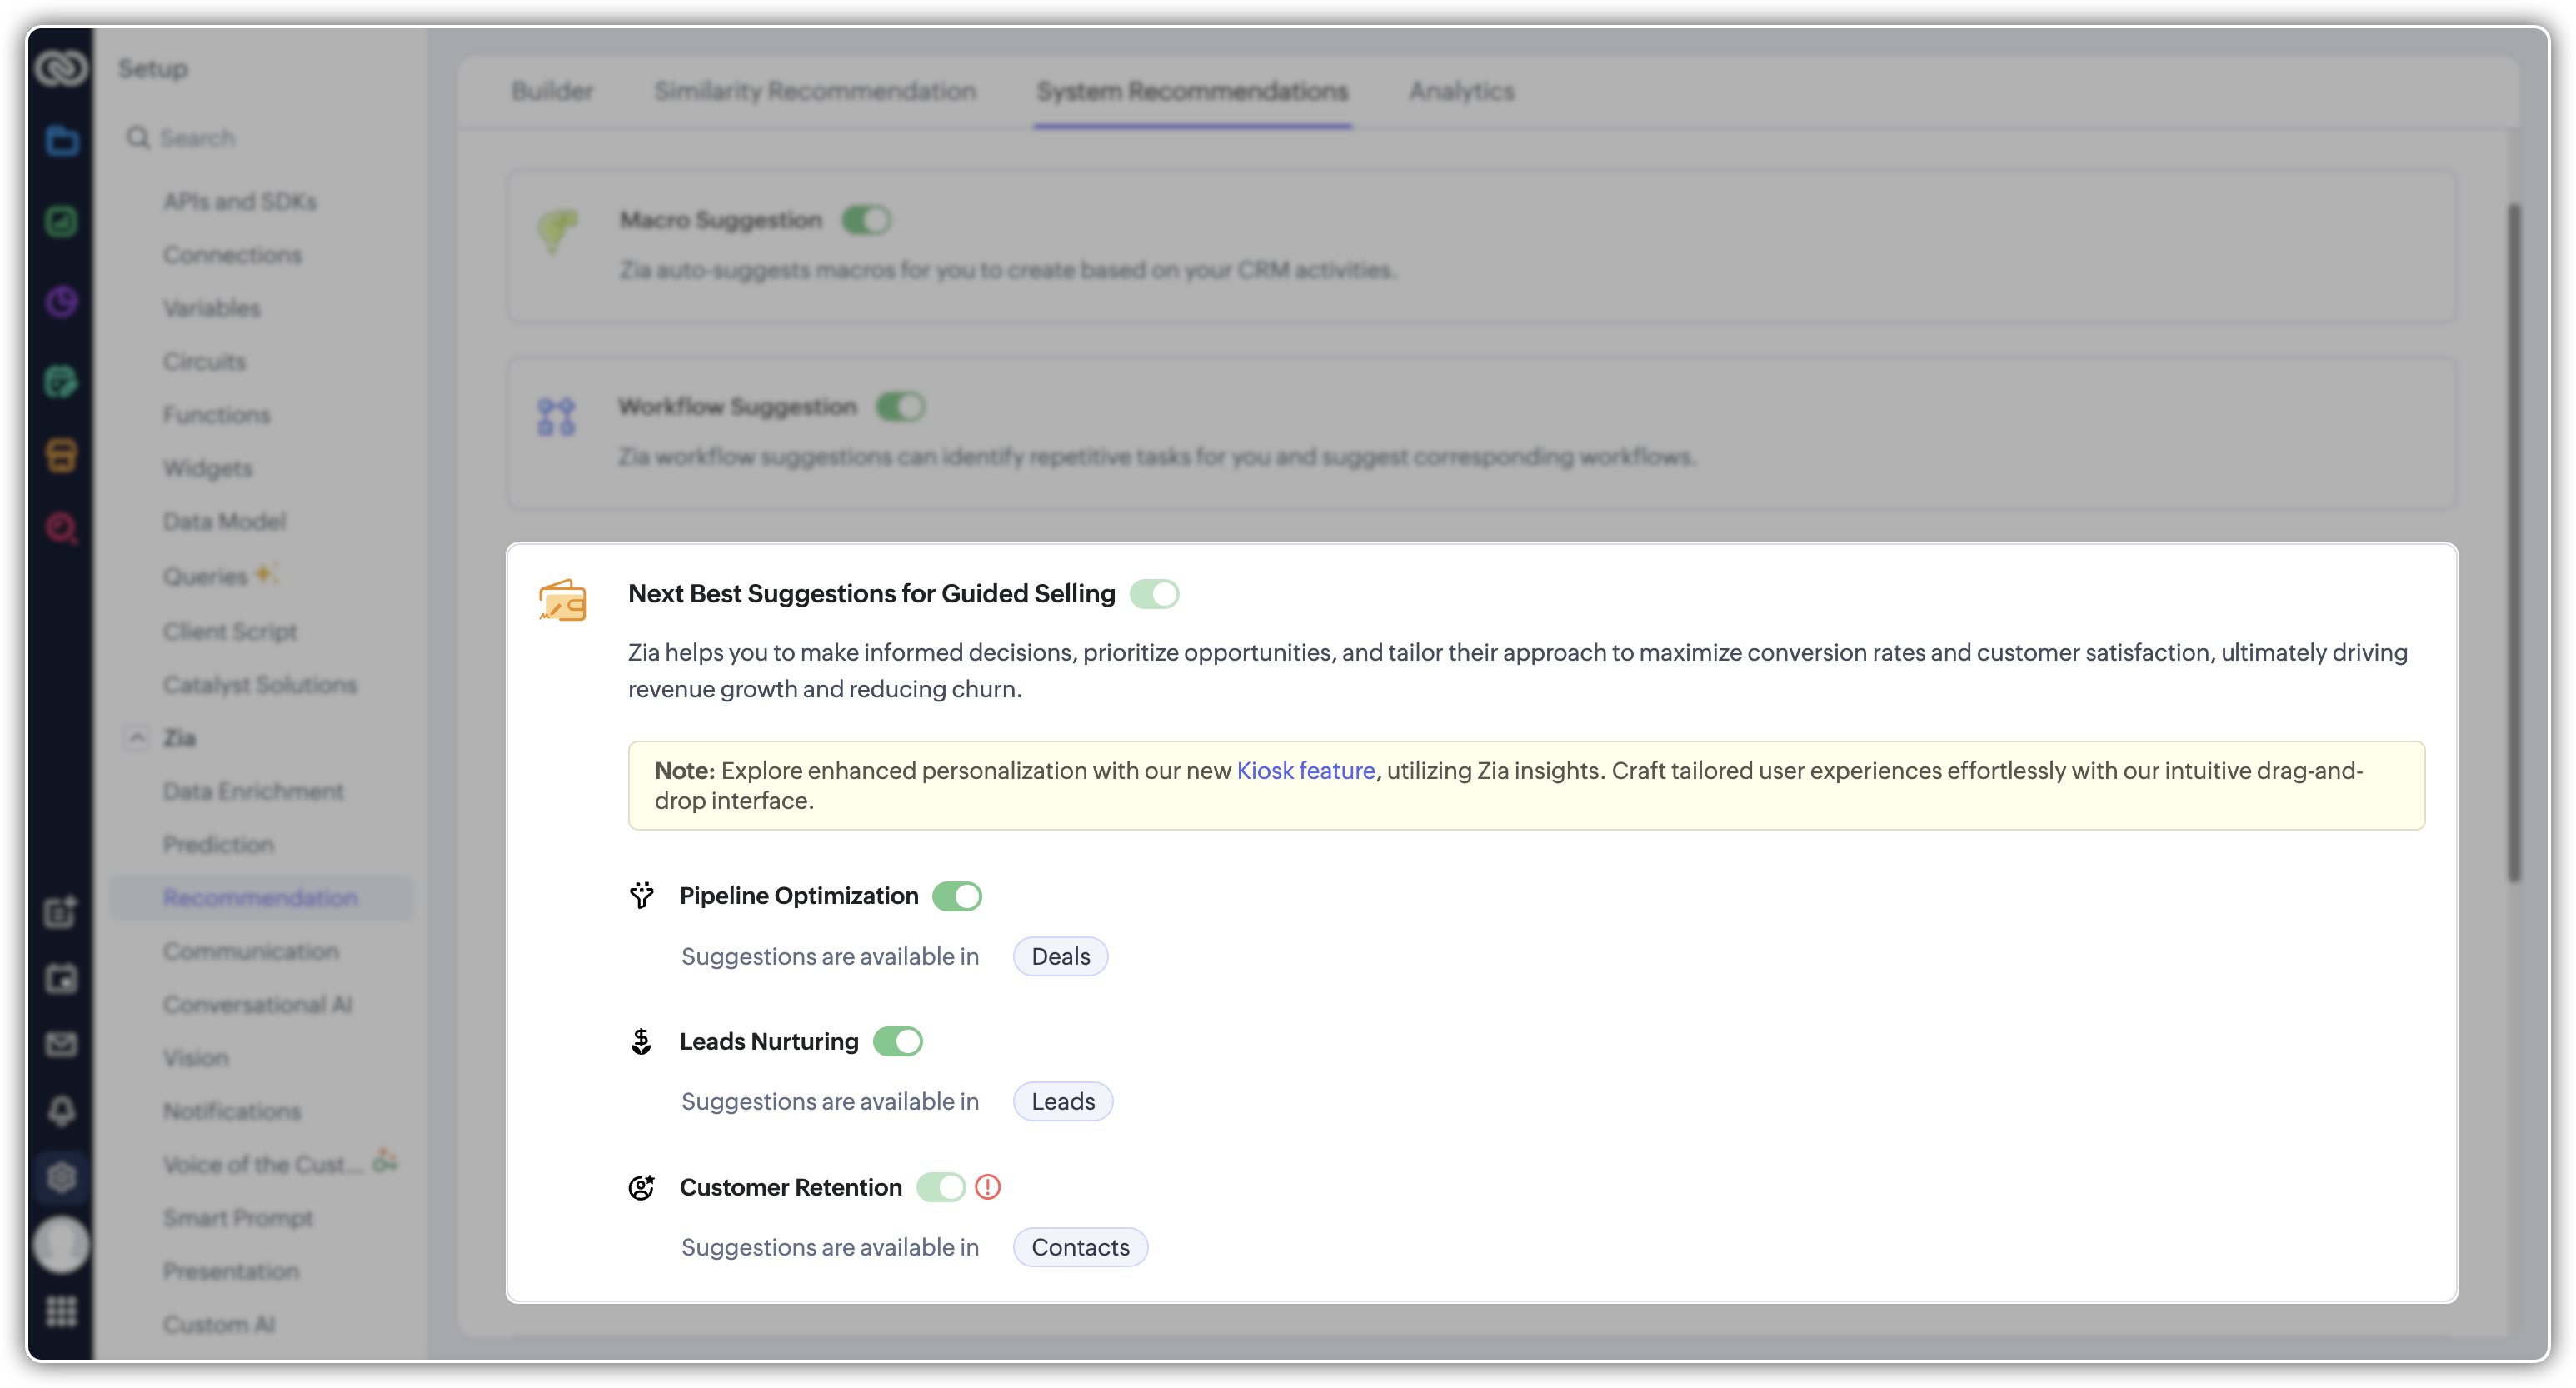The height and width of the screenshot is (1388, 2576).
Task: Click the Deals module chip
Action: pos(1060,957)
